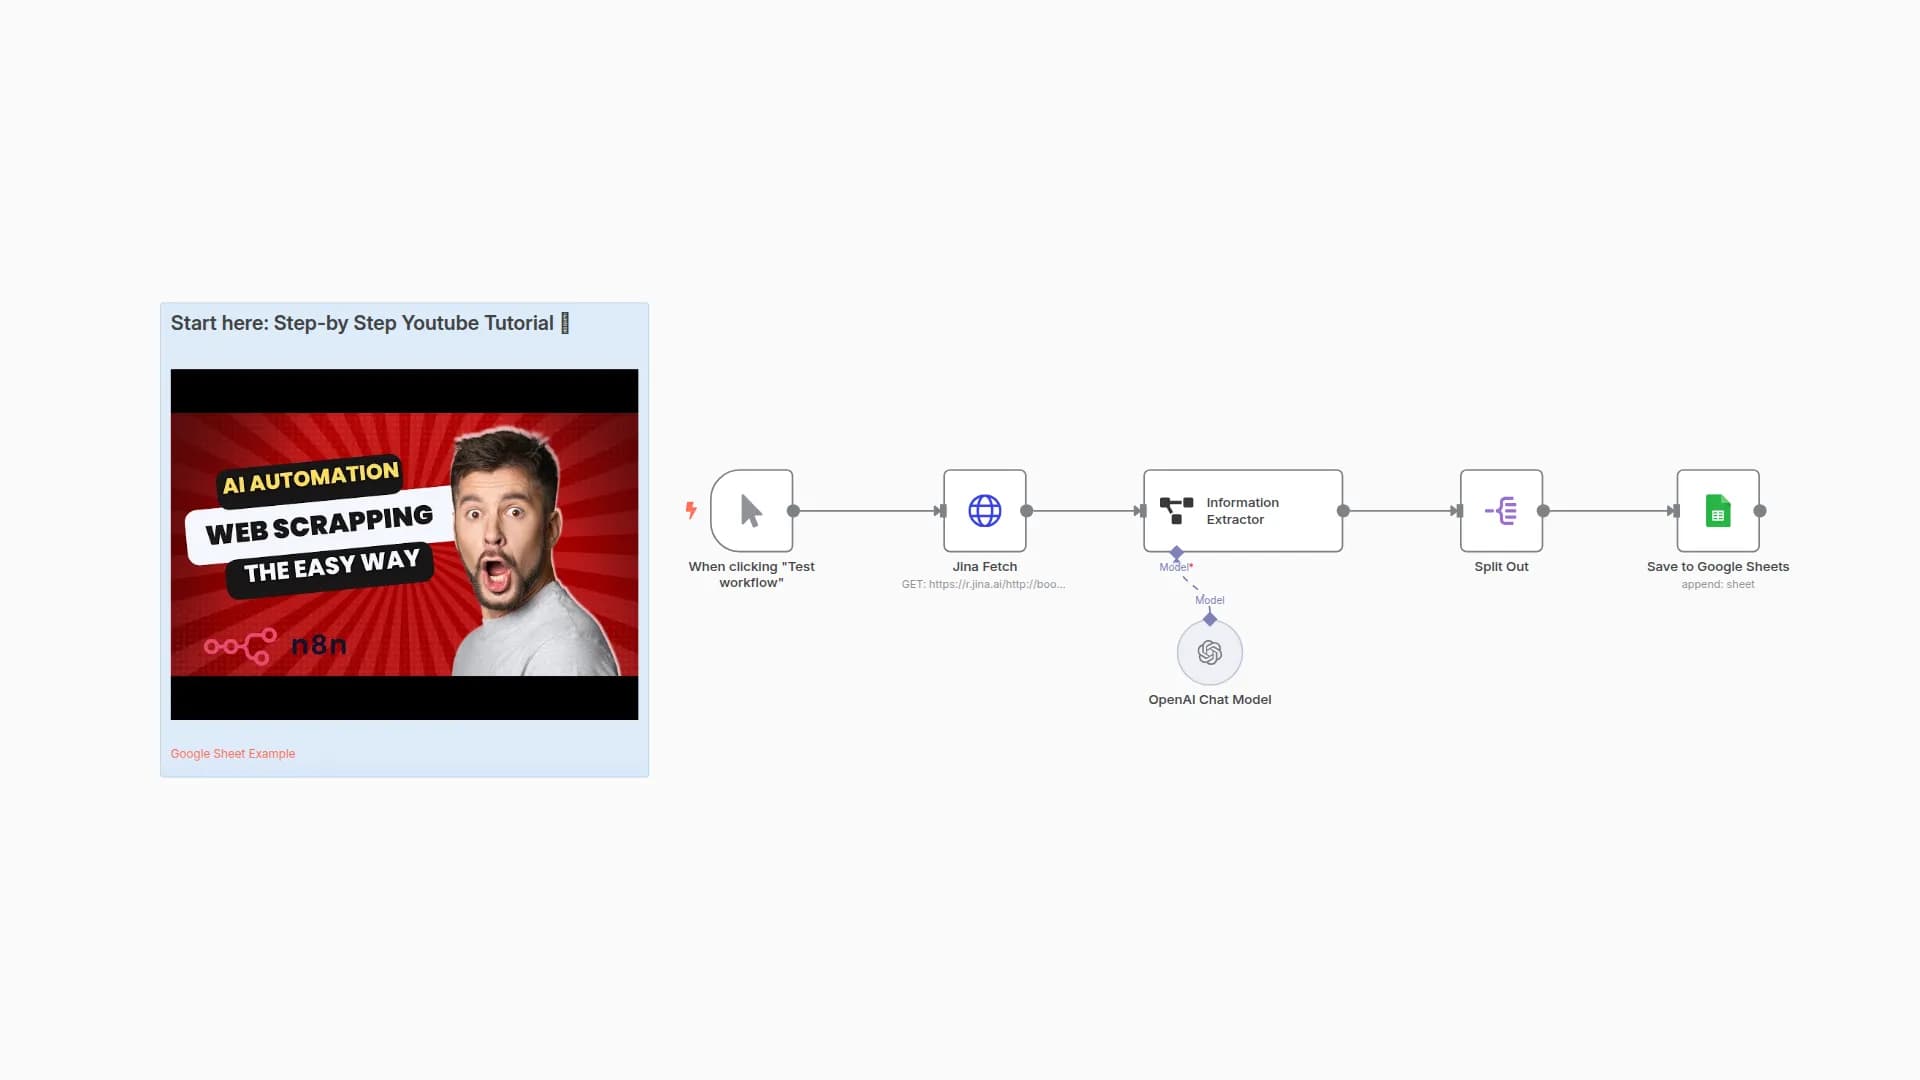Click the Google Sheets node output connector

tap(1760, 511)
